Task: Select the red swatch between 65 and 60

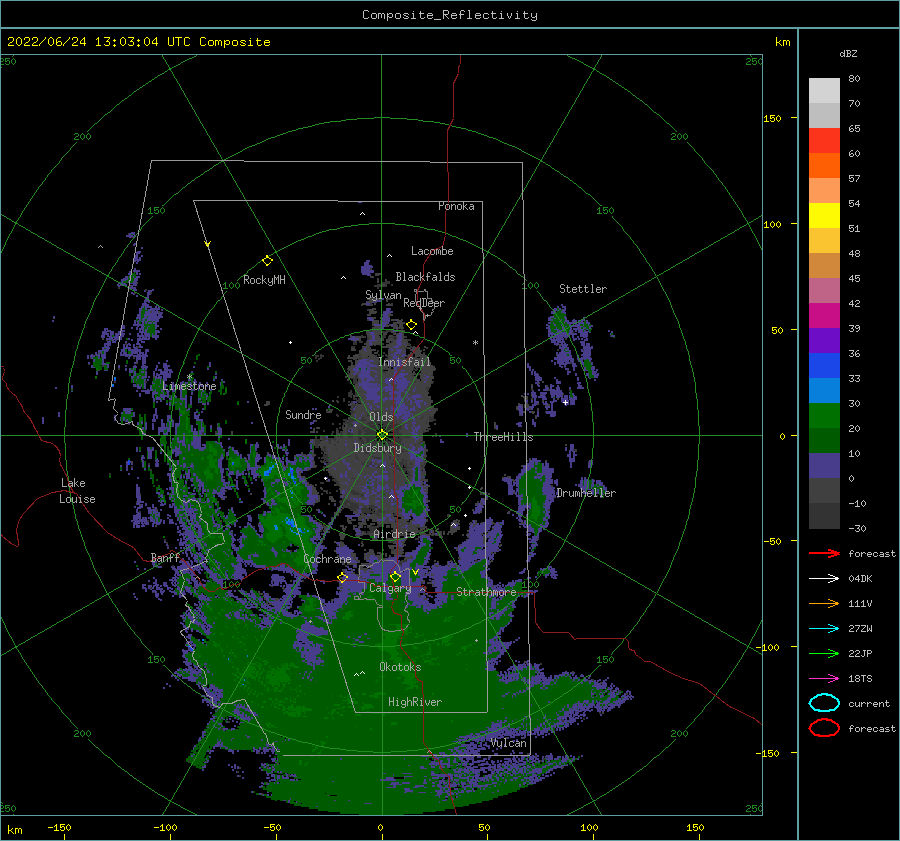Action: click(824, 141)
